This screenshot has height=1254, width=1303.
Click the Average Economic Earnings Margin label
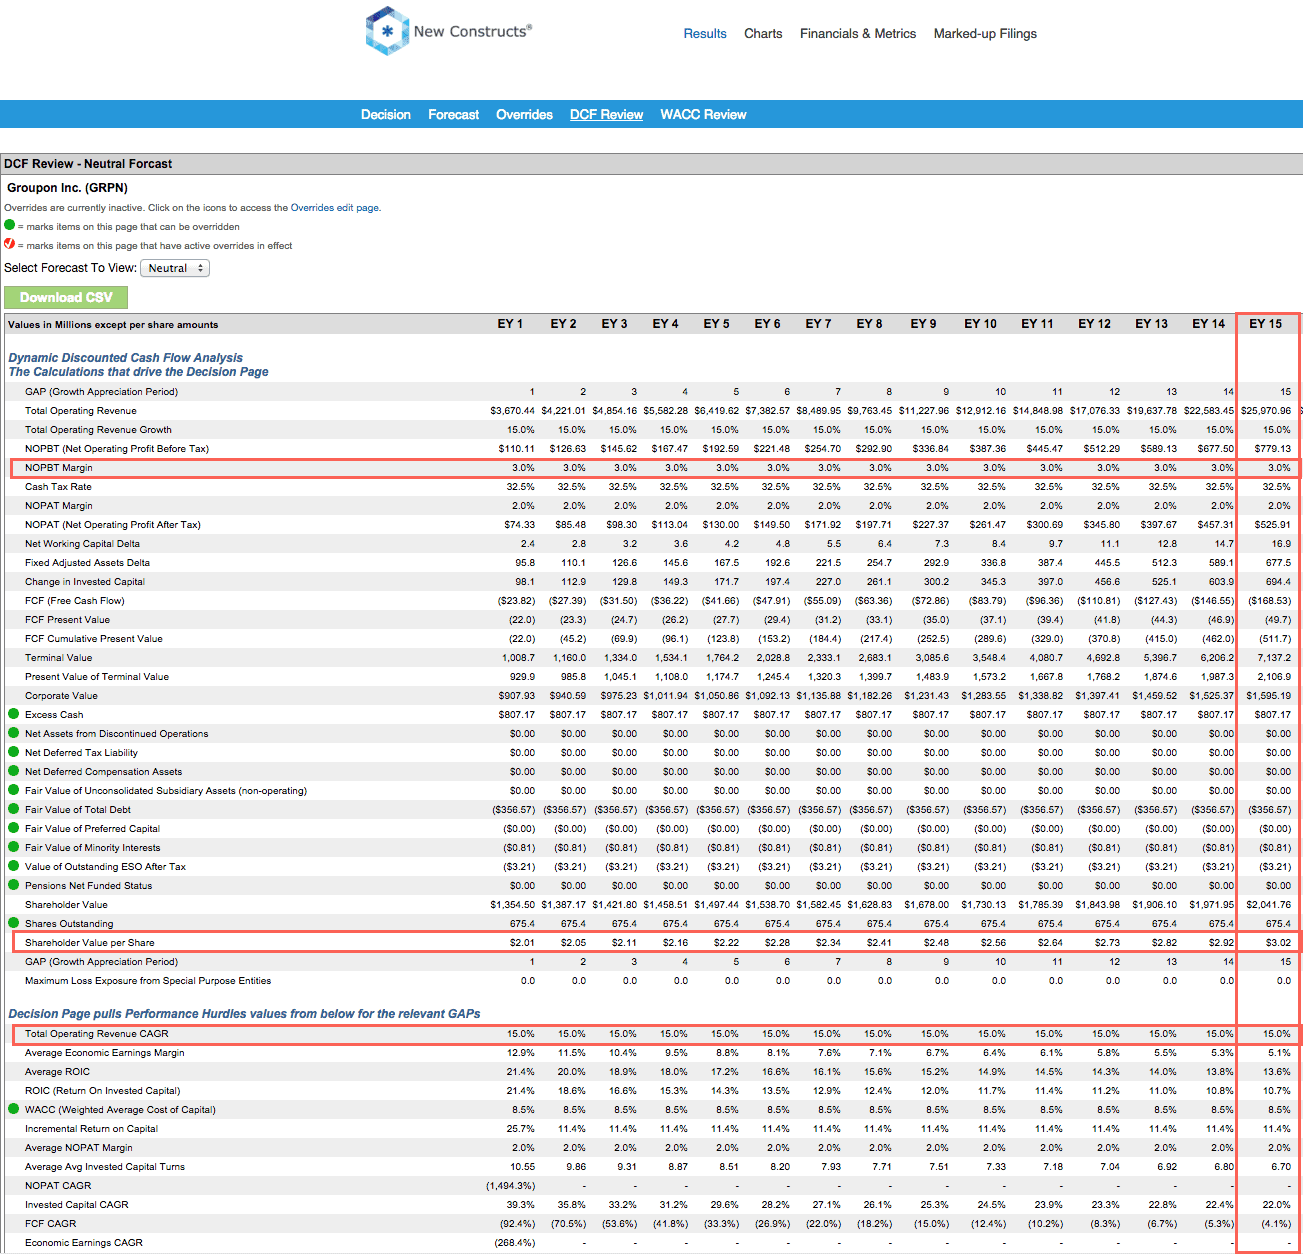(105, 1052)
